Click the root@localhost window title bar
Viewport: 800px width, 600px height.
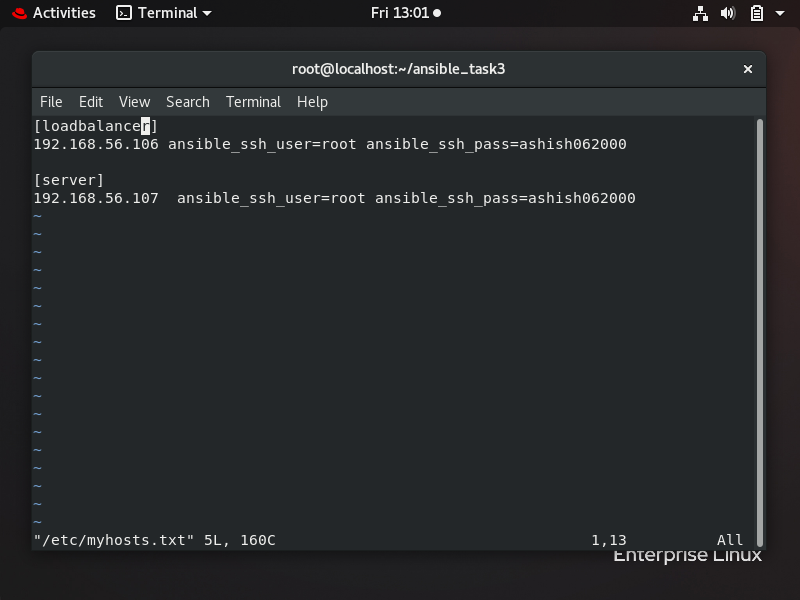(x=400, y=69)
